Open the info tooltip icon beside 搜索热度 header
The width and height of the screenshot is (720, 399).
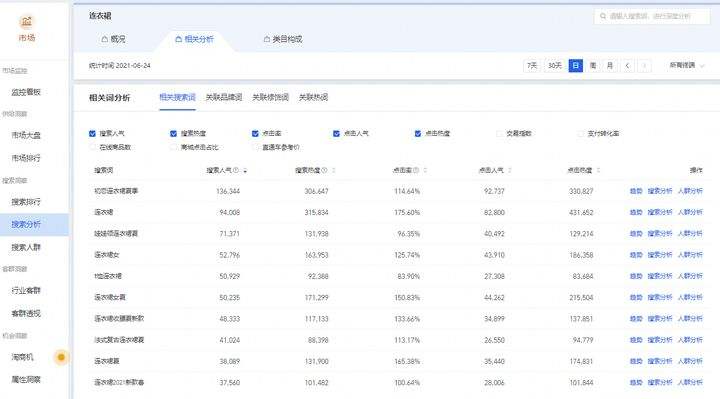pyautogui.click(x=324, y=170)
